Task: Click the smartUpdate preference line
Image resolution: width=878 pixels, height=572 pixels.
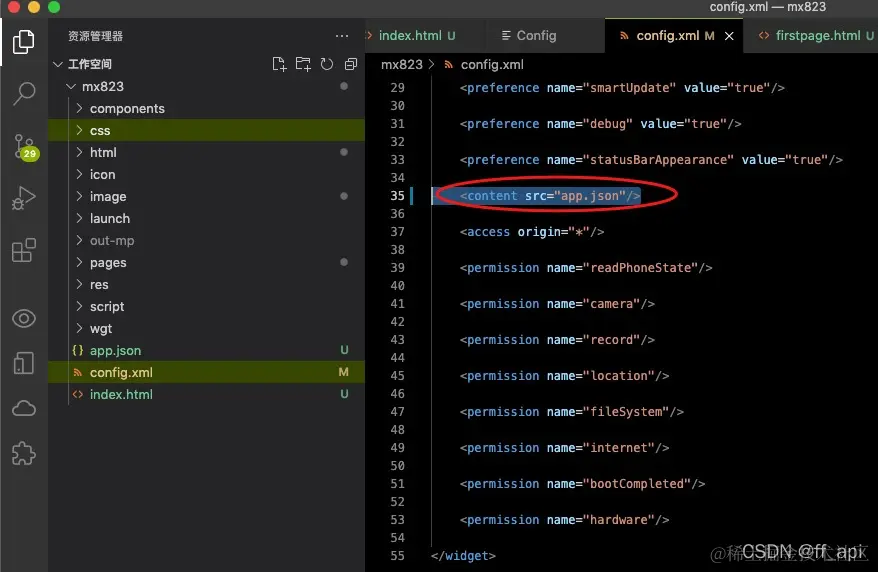Action: tap(622, 88)
